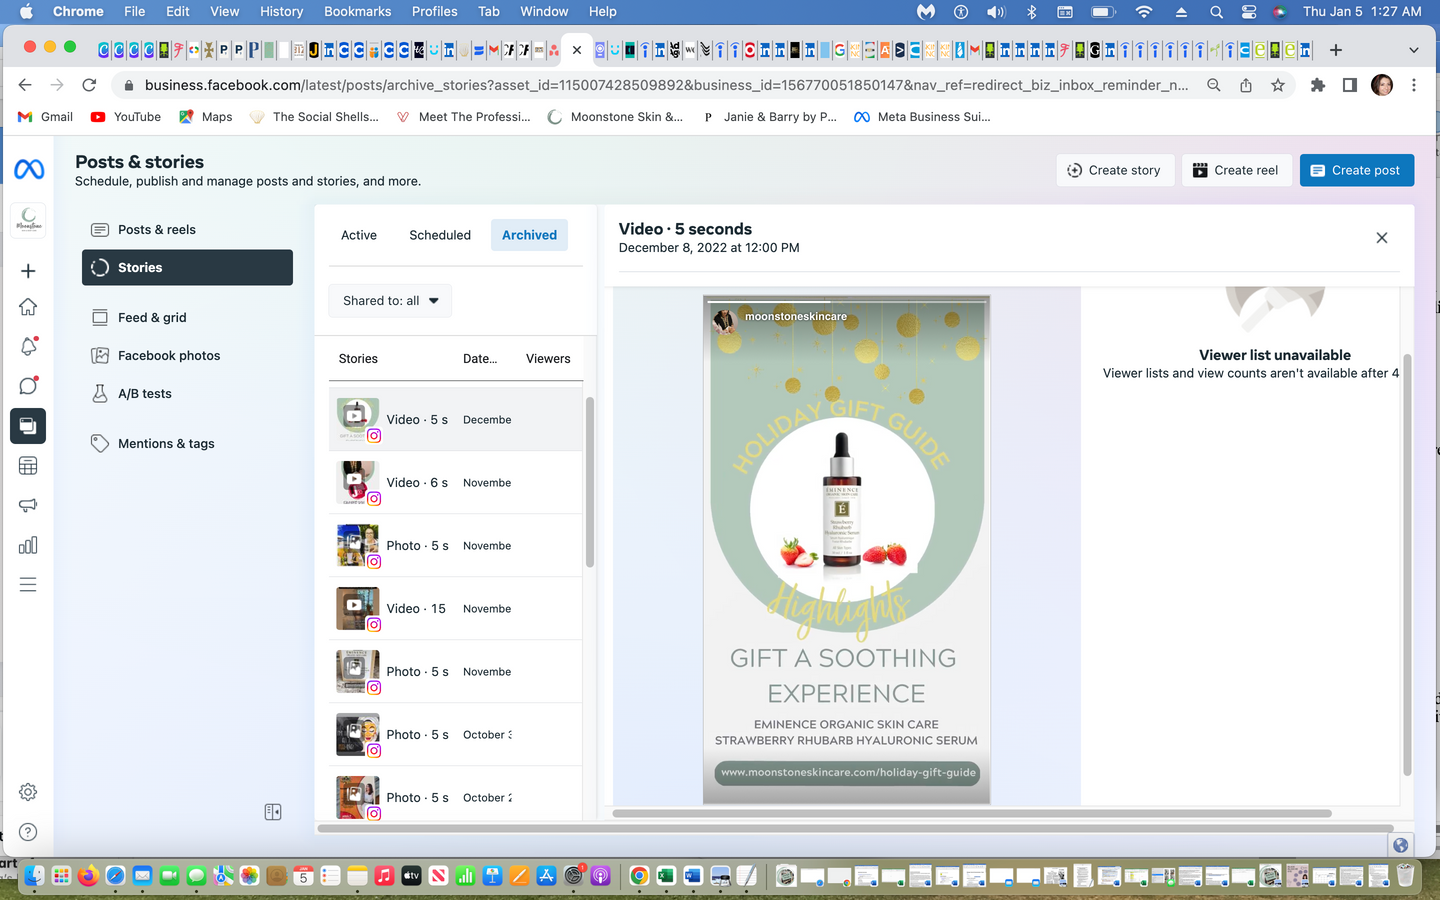Viewport: 1440px width, 900px height.
Task: Open Mentions & tags in navigation
Action: (x=166, y=444)
